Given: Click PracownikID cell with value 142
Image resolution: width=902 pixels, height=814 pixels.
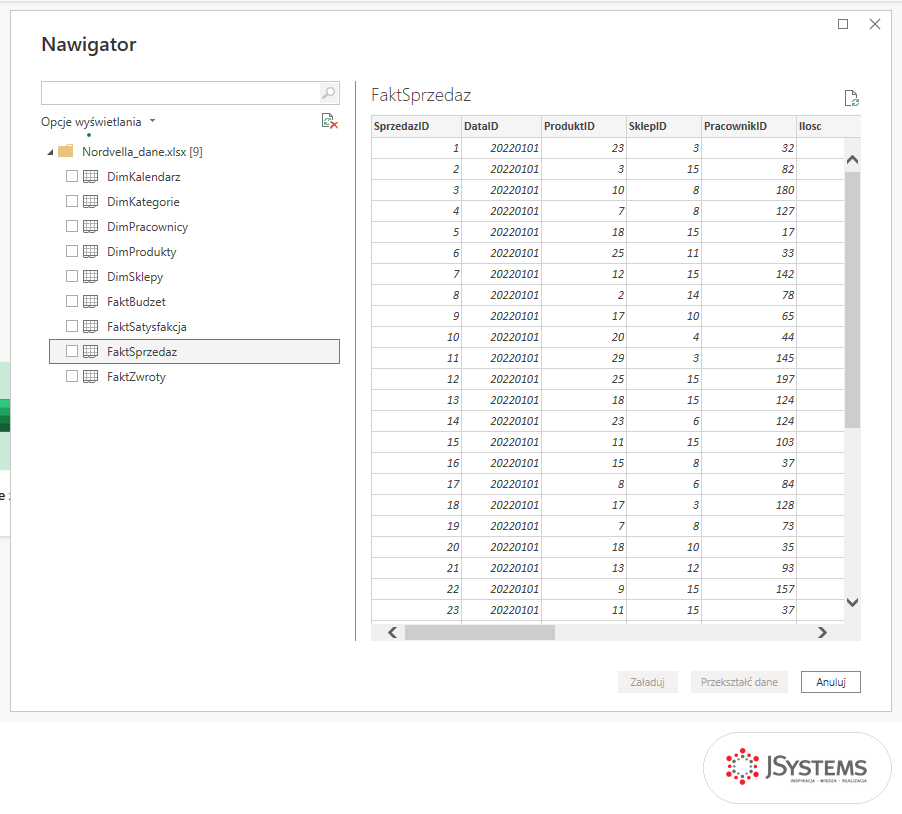Looking at the screenshot, I should tap(749, 274).
